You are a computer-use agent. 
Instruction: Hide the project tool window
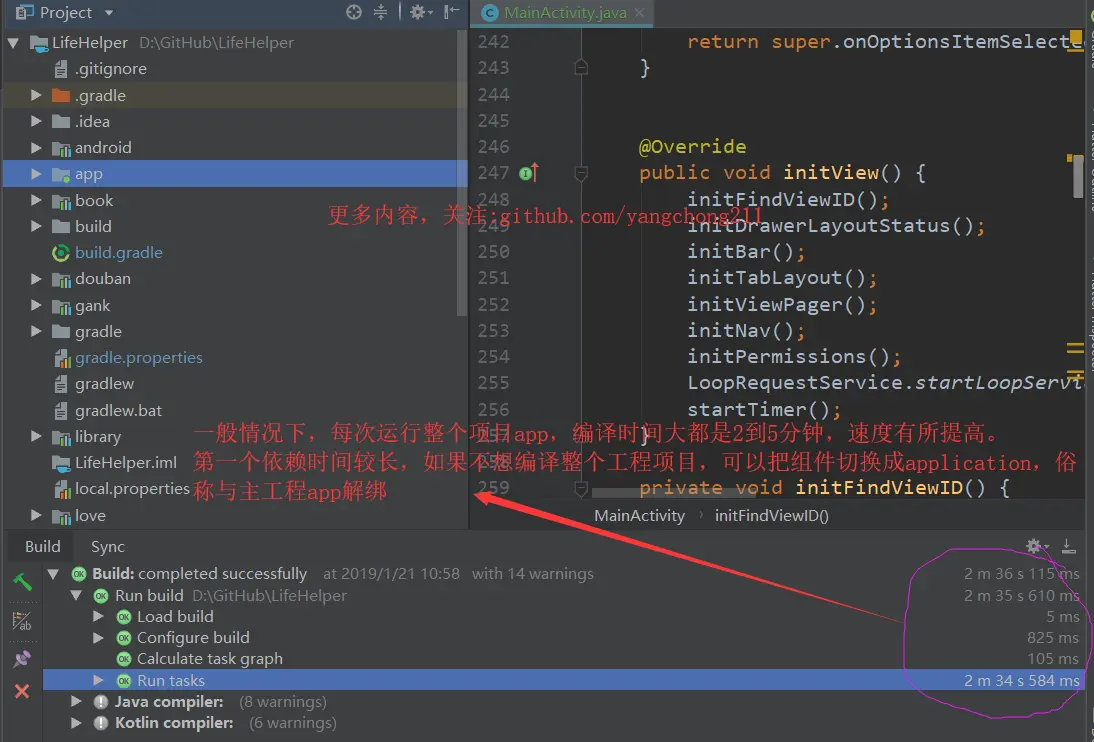click(x=451, y=11)
